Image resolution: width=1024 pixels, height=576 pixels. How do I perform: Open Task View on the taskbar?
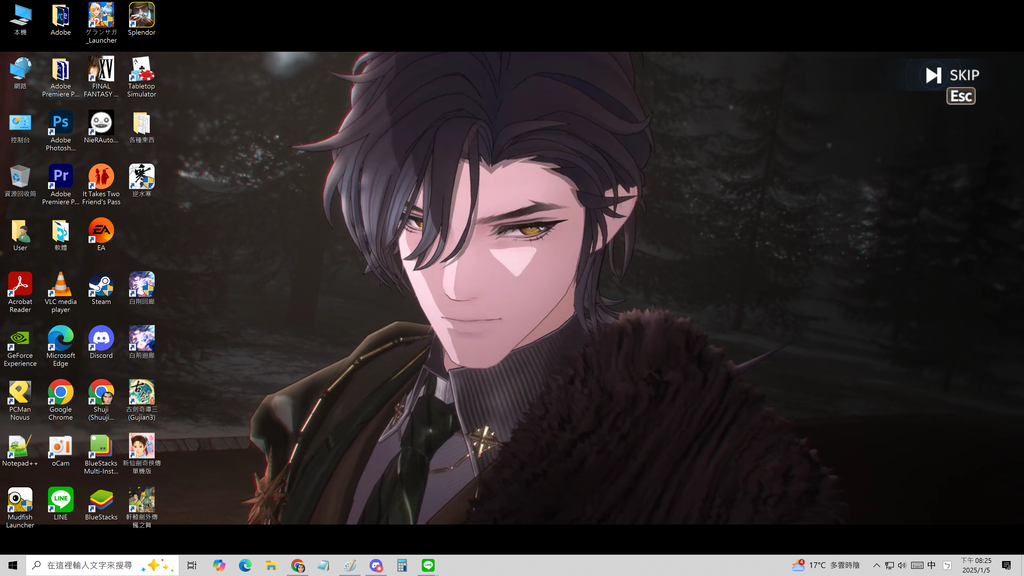(192, 566)
